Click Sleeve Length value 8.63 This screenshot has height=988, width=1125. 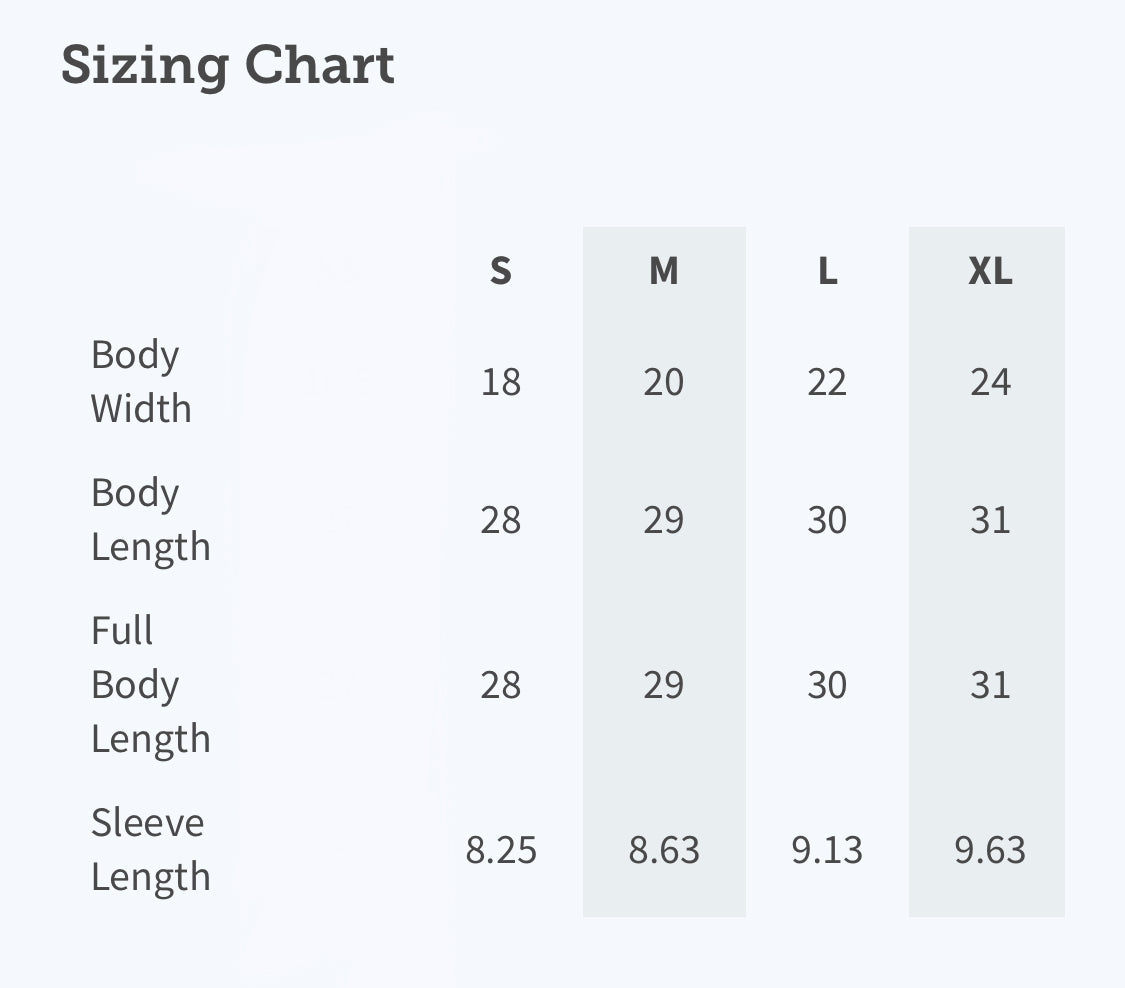pyautogui.click(x=664, y=850)
